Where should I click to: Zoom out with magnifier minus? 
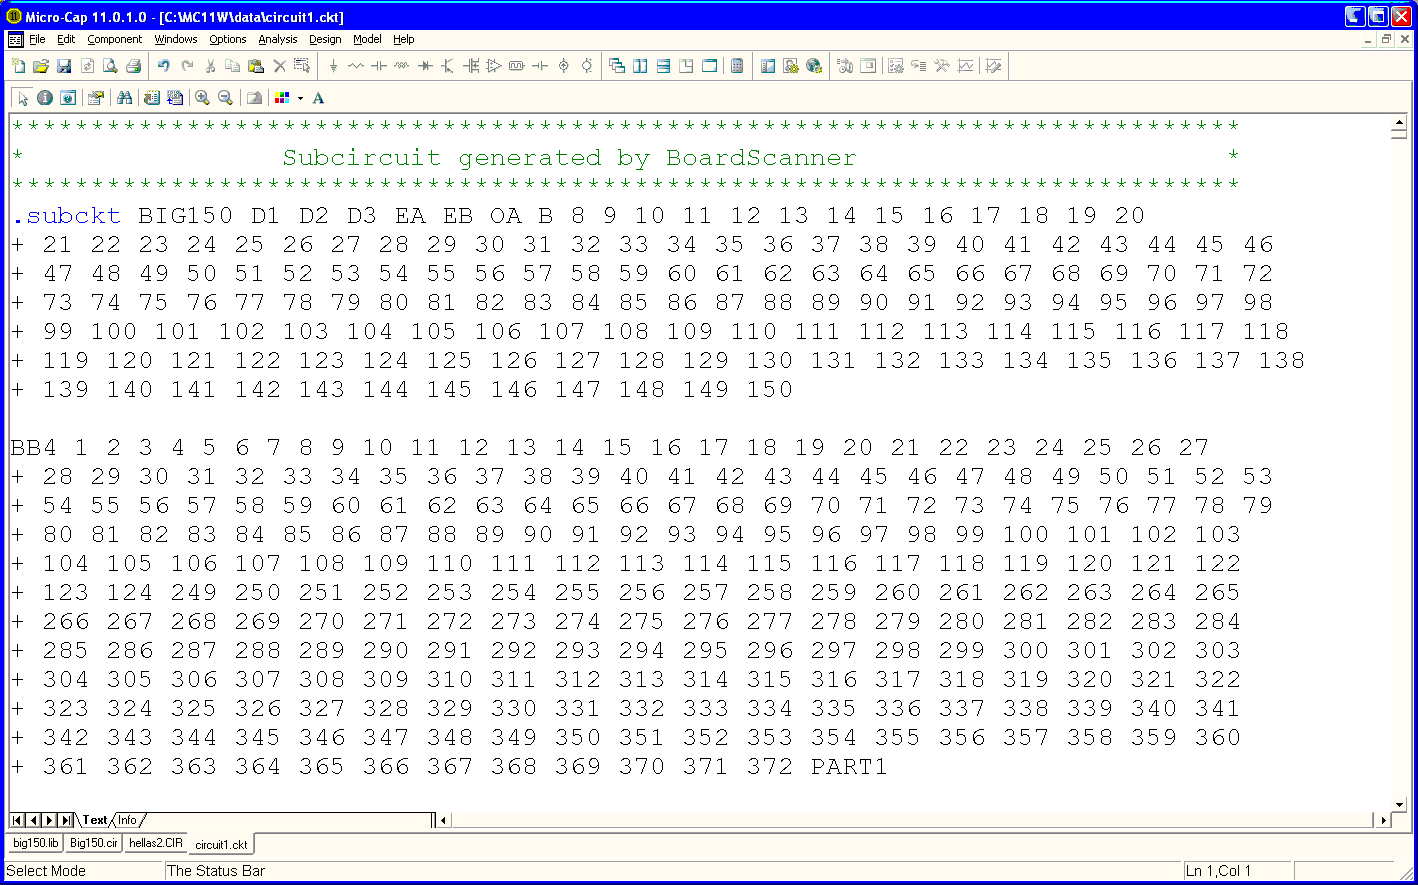click(x=225, y=98)
